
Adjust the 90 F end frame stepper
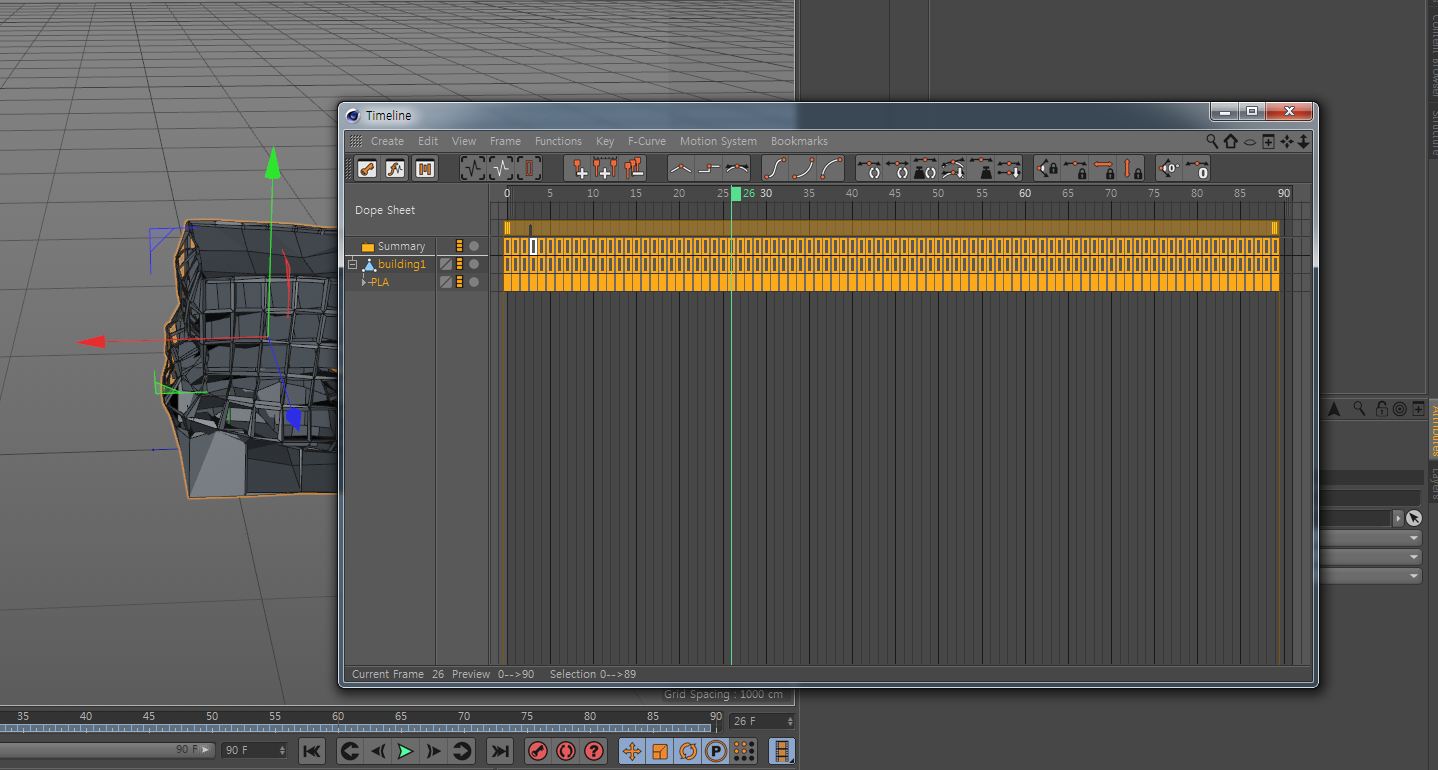282,750
